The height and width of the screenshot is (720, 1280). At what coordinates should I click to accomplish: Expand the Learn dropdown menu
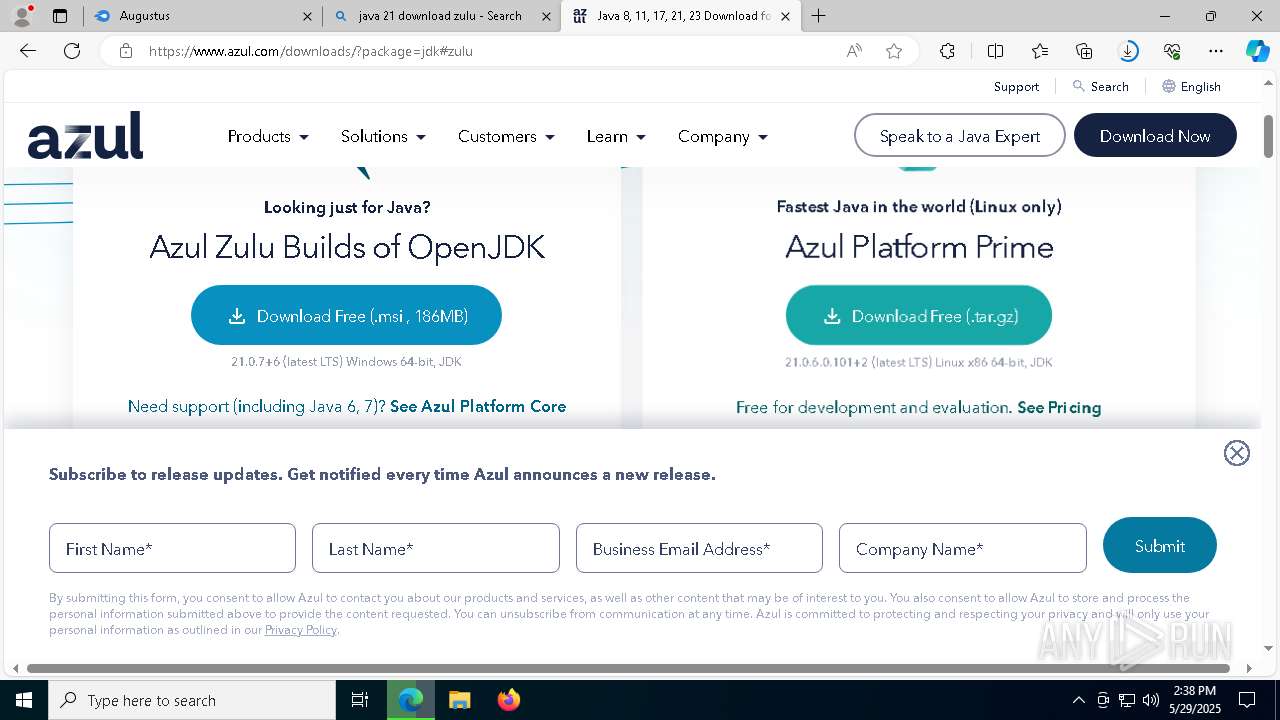pyautogui.click(x=616, y=136)
